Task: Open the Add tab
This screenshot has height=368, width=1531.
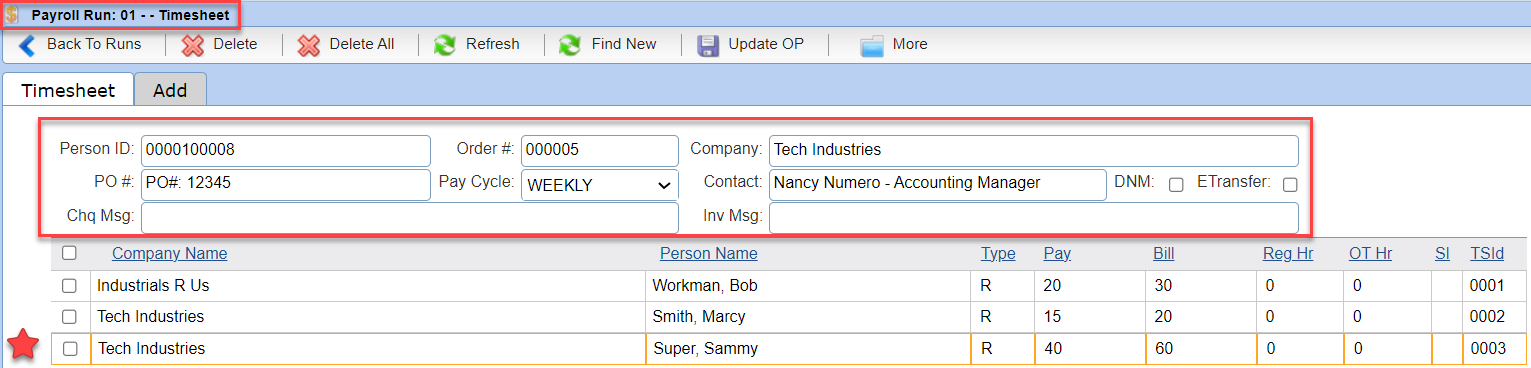Action: tap(170, 90)
